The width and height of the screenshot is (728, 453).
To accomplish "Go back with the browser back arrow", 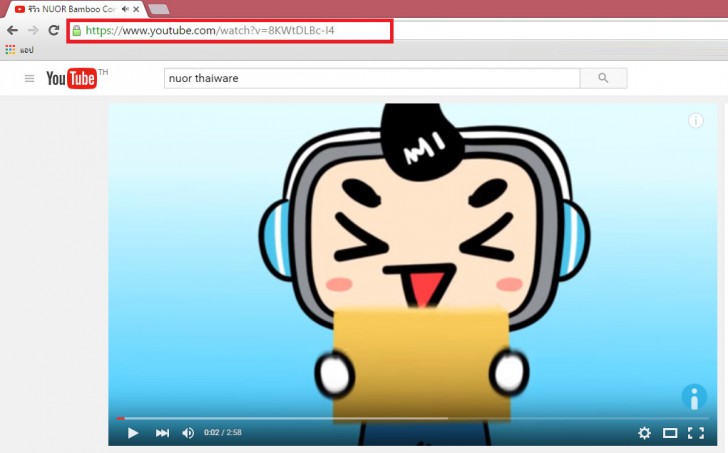I will tap(13, 31).
